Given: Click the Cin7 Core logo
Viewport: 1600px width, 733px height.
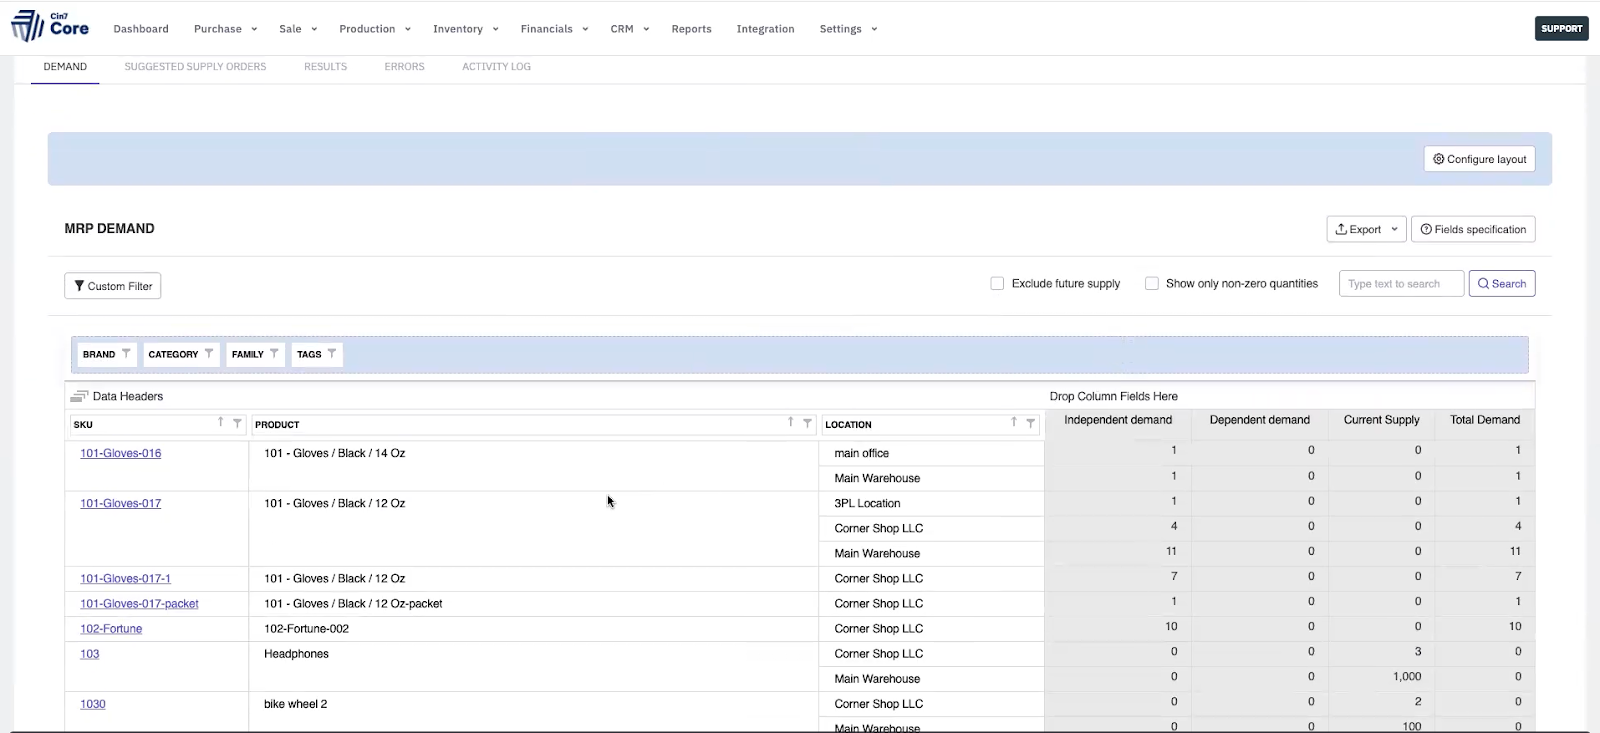Looking at the screenshot, I should (50, 27).
